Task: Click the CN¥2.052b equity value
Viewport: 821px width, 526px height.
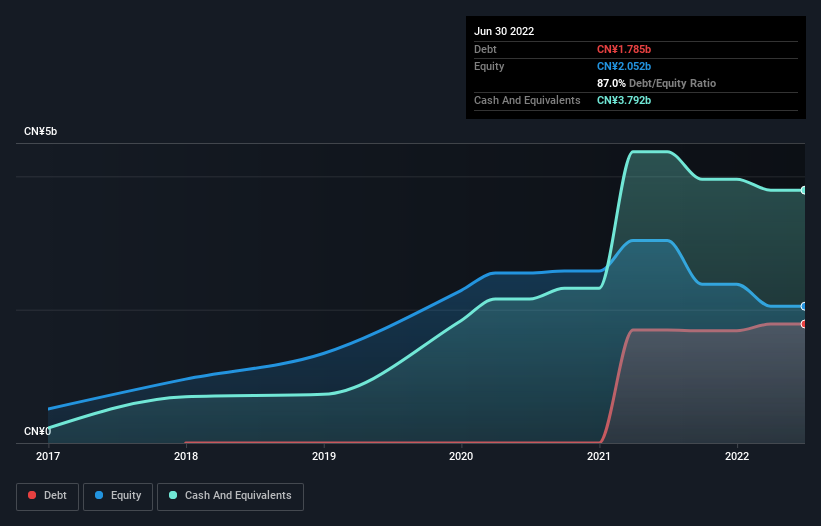Action: [624, 66]
